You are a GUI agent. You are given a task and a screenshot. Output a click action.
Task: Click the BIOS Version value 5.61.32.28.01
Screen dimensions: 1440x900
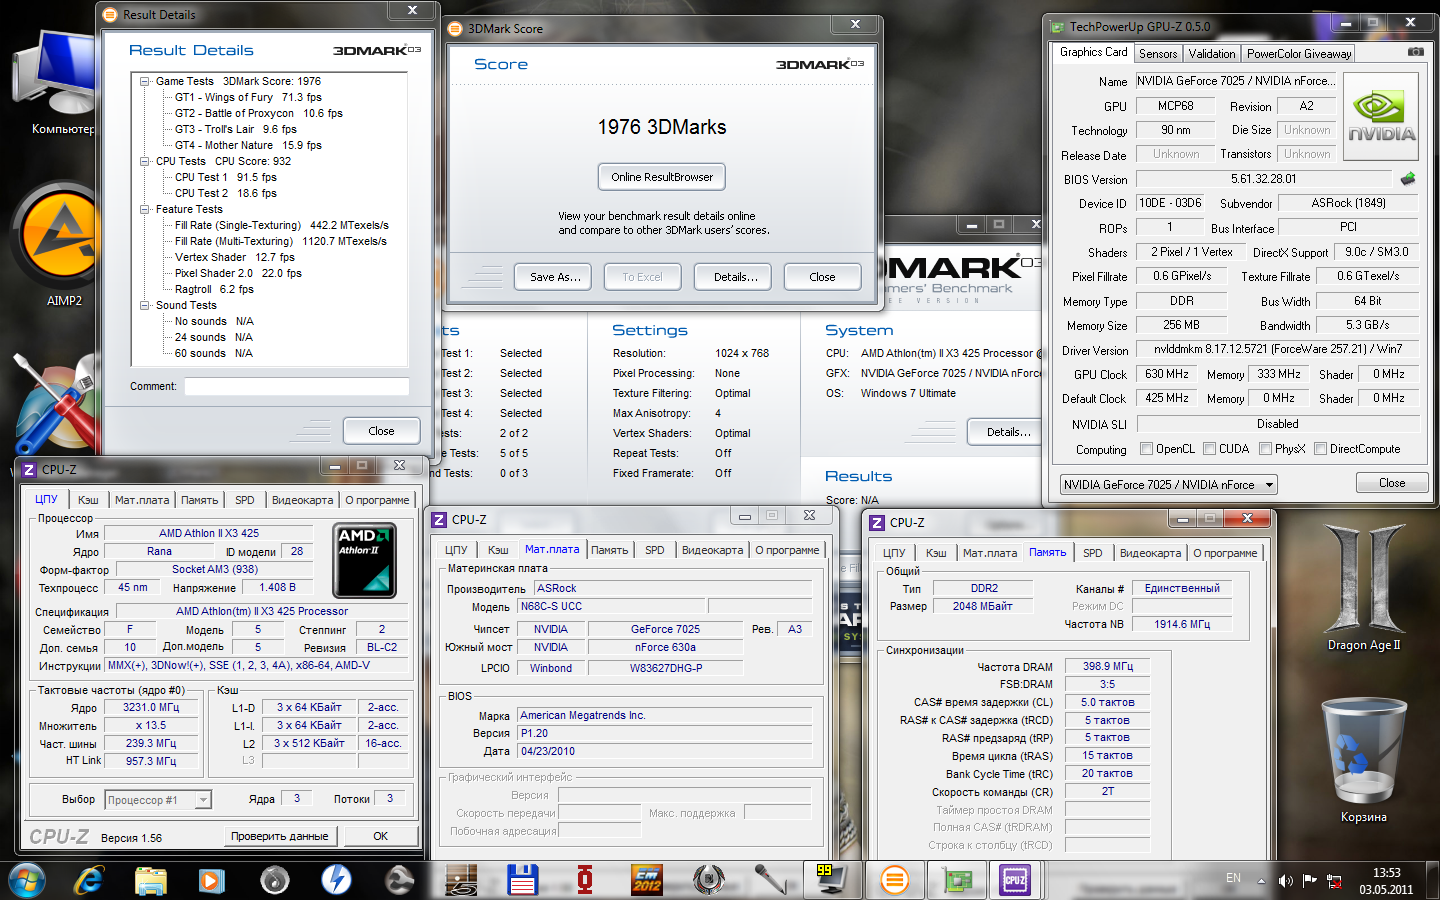coord(1263,179)
